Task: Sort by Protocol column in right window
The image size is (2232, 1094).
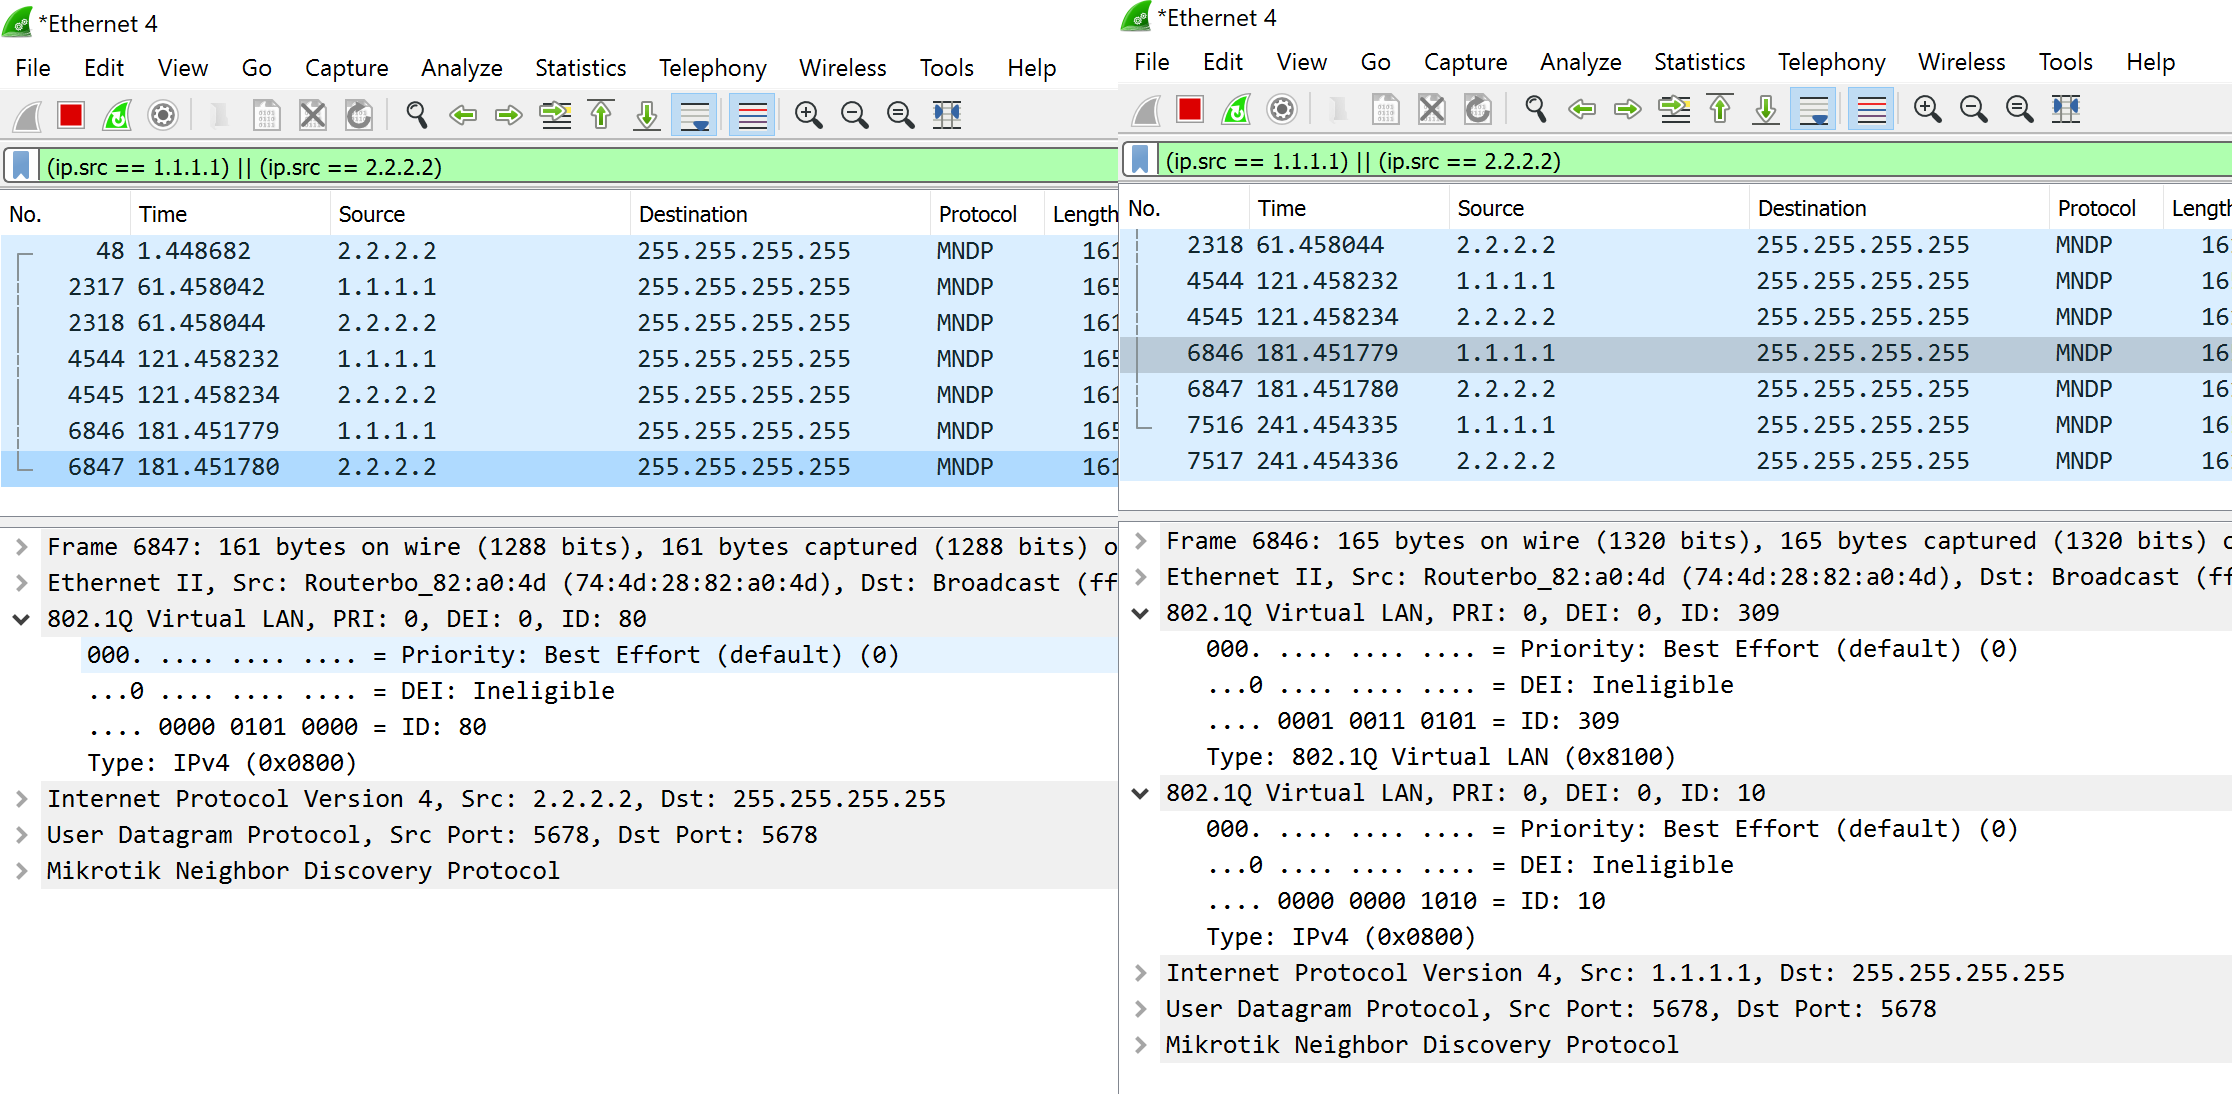Action: [x=2106, y=208]
